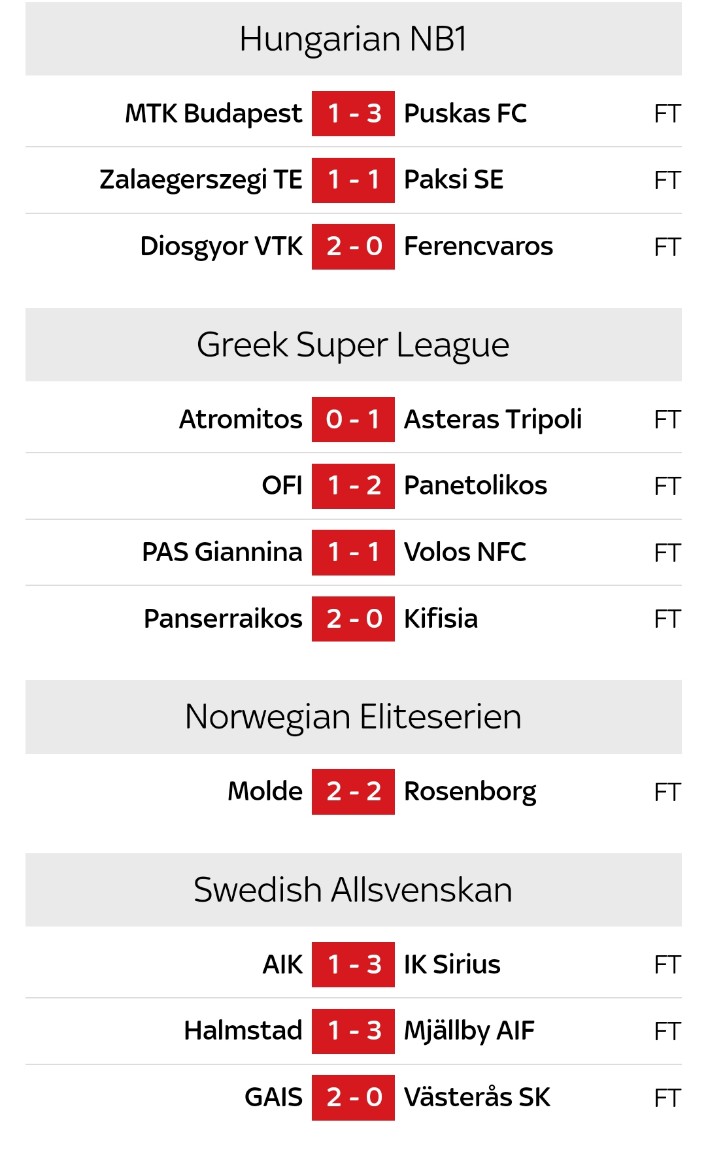Open the Molde vs Rosenborg 2 - 2 score
This screenshot has height=1150, width=706.
(x=353, y=792)
